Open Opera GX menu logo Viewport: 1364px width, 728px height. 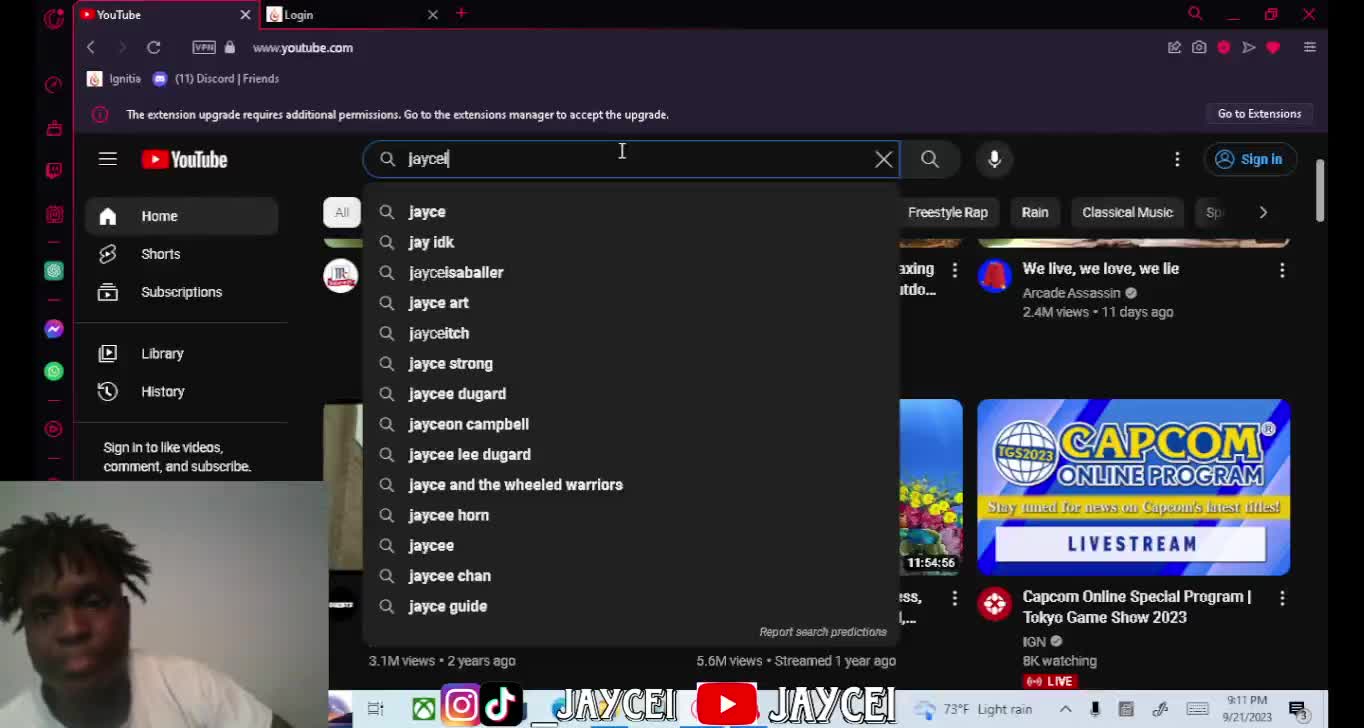pyautogui.click(x=54, y=17)
